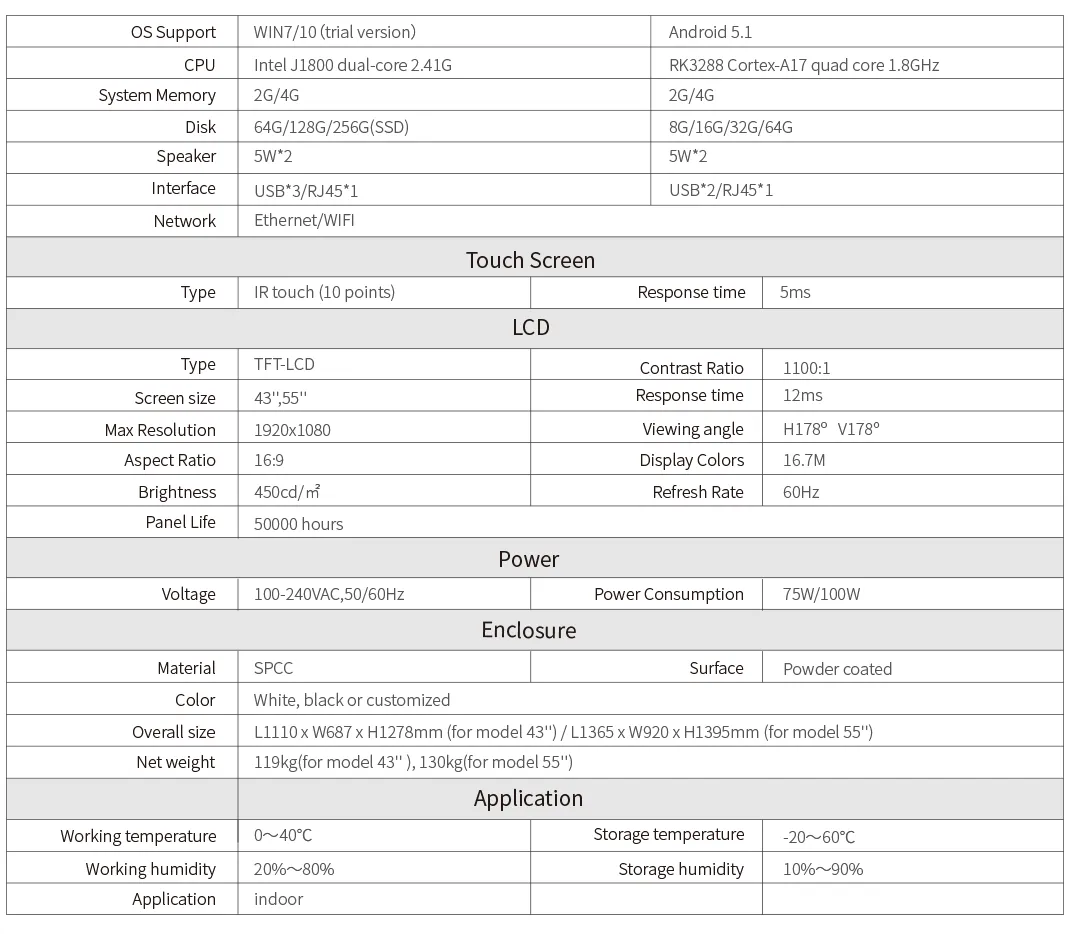The image size is (1070, 934).
Task: Select the Storage humidity 10%~90% value
Action: [823, 869]
